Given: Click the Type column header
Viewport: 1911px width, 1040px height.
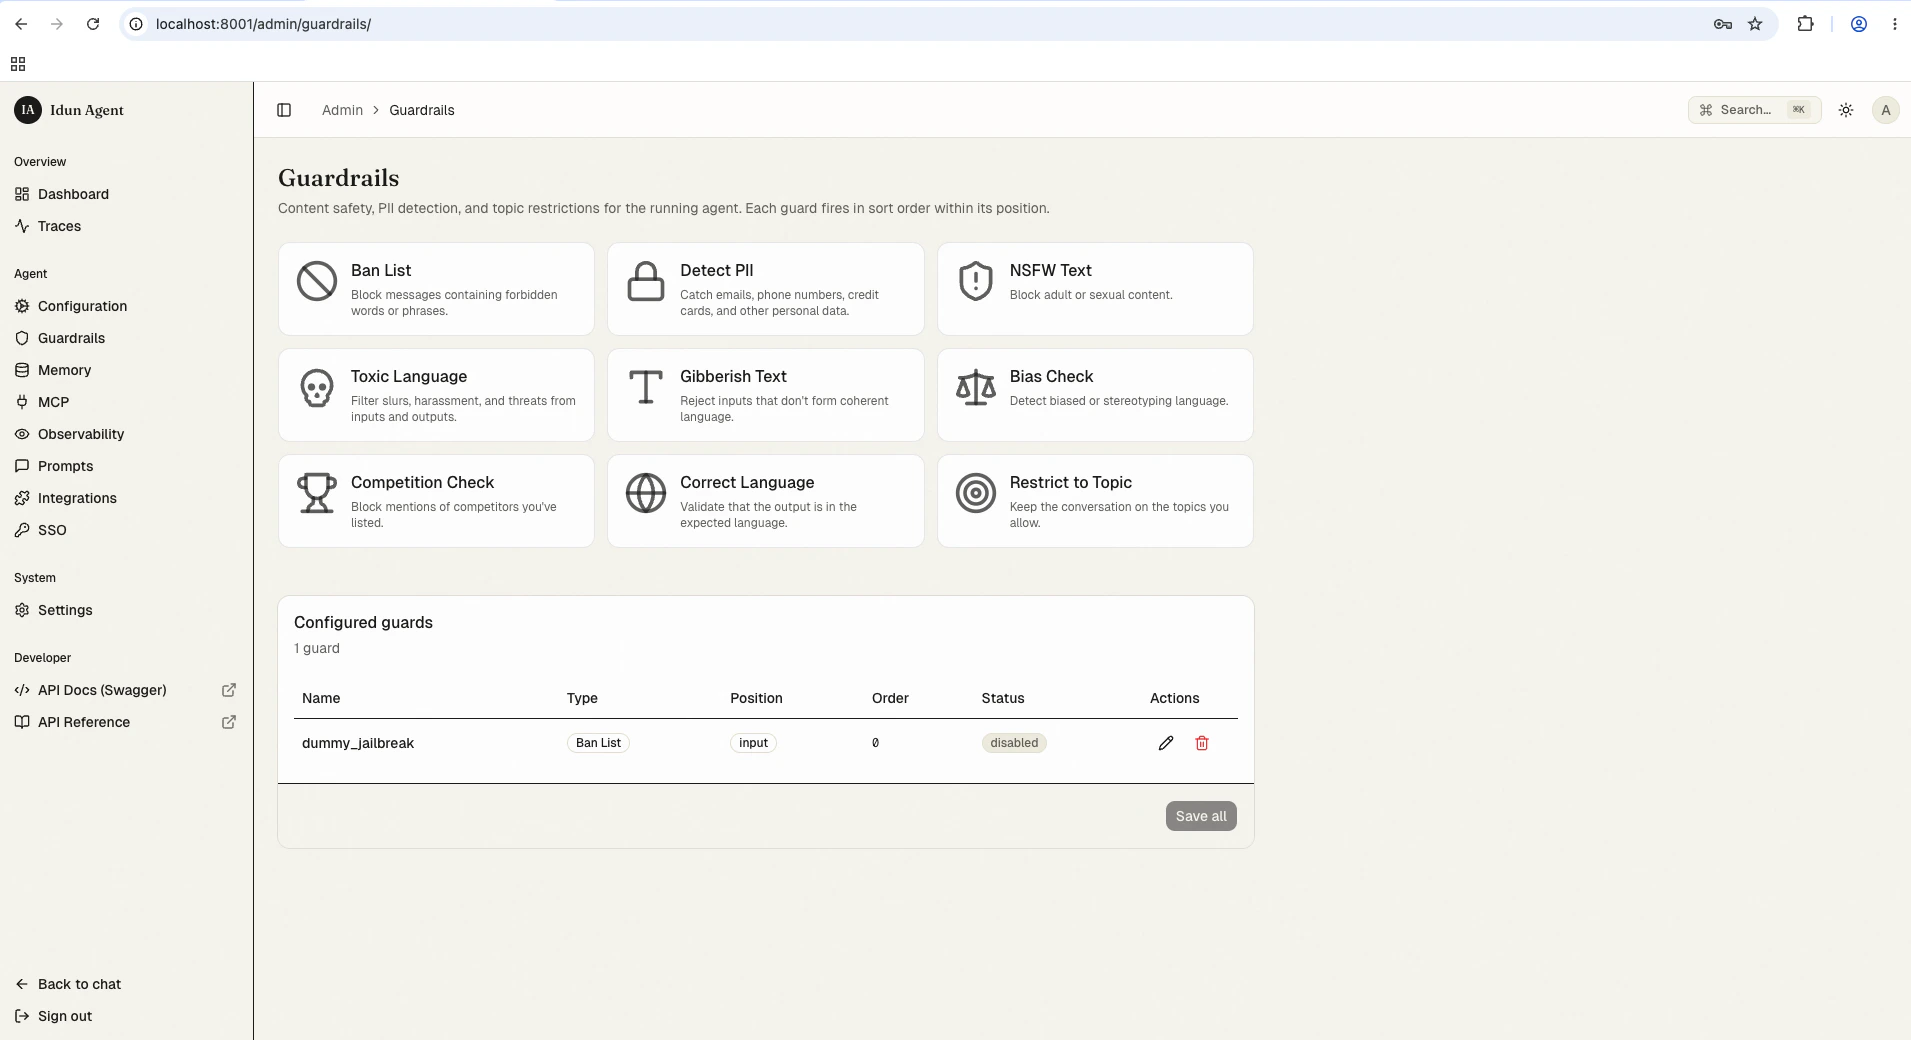Looking at the screenshot, I should click(582, 698).
